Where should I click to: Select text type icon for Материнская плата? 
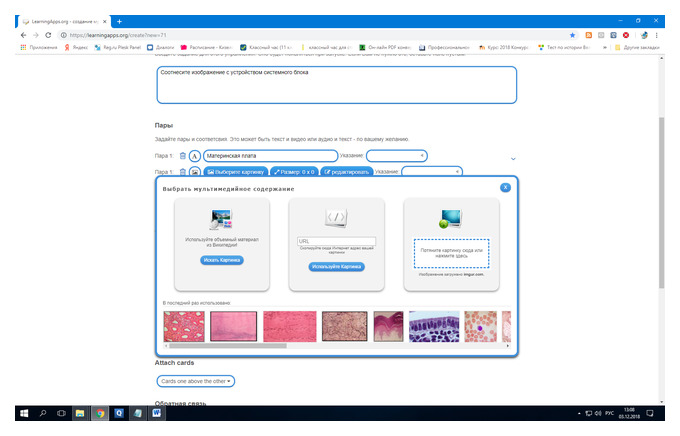pos(195,156)
